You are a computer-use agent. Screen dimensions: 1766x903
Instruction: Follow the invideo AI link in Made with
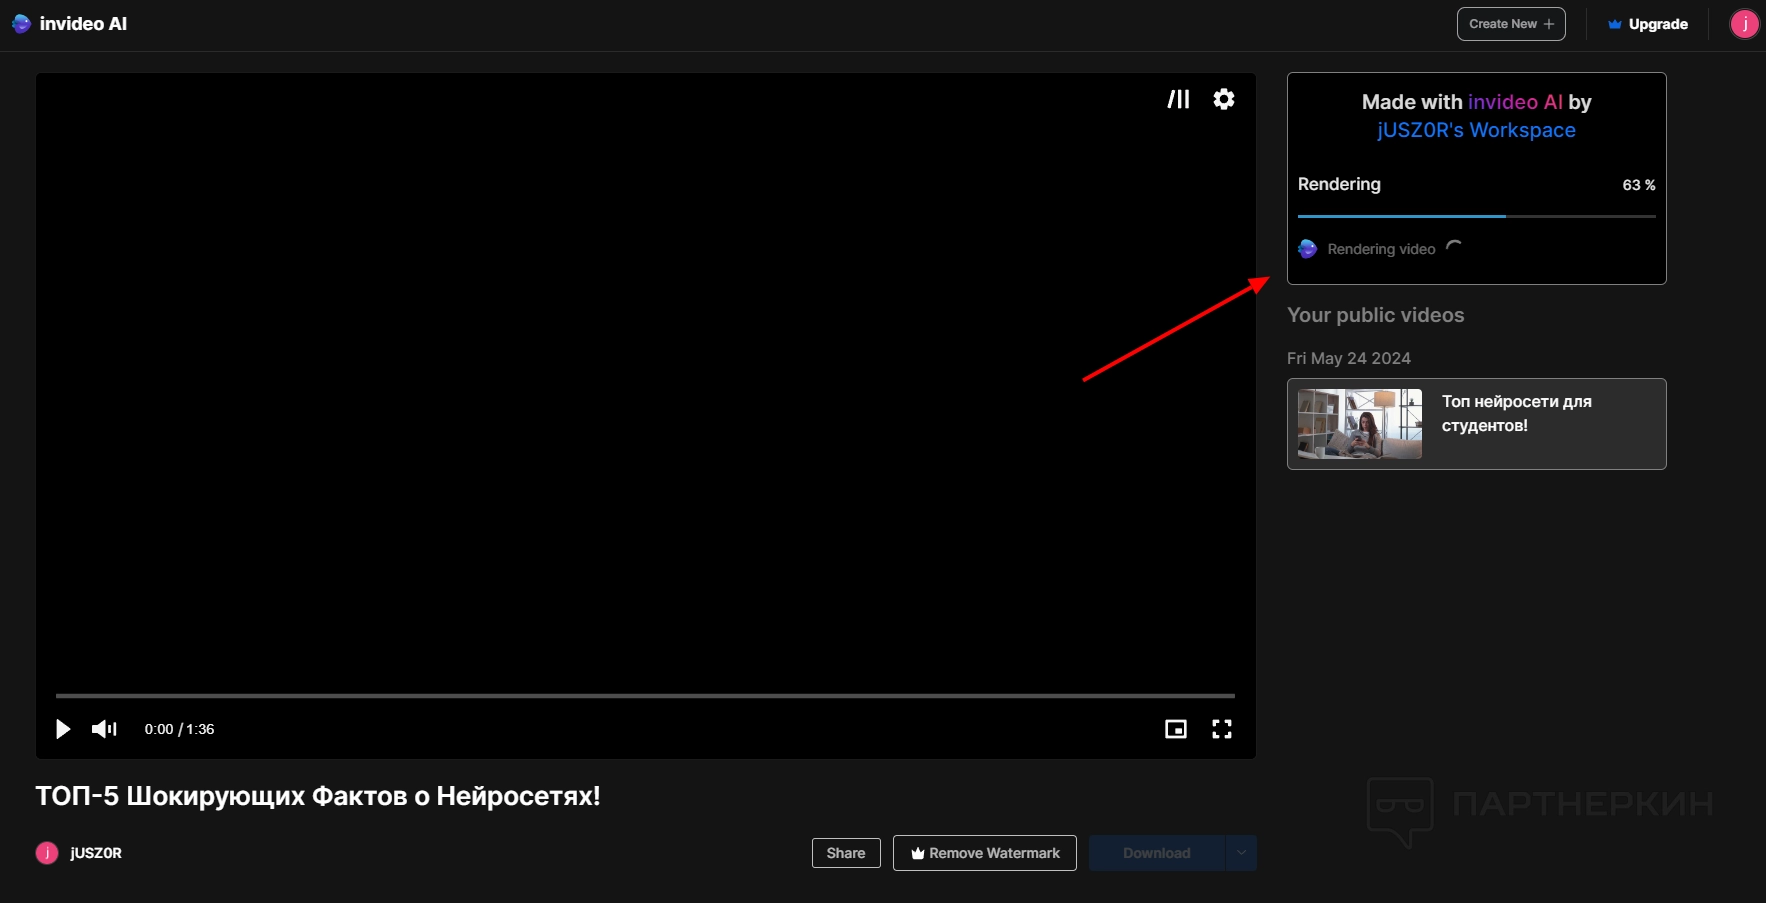point(1514,102)
